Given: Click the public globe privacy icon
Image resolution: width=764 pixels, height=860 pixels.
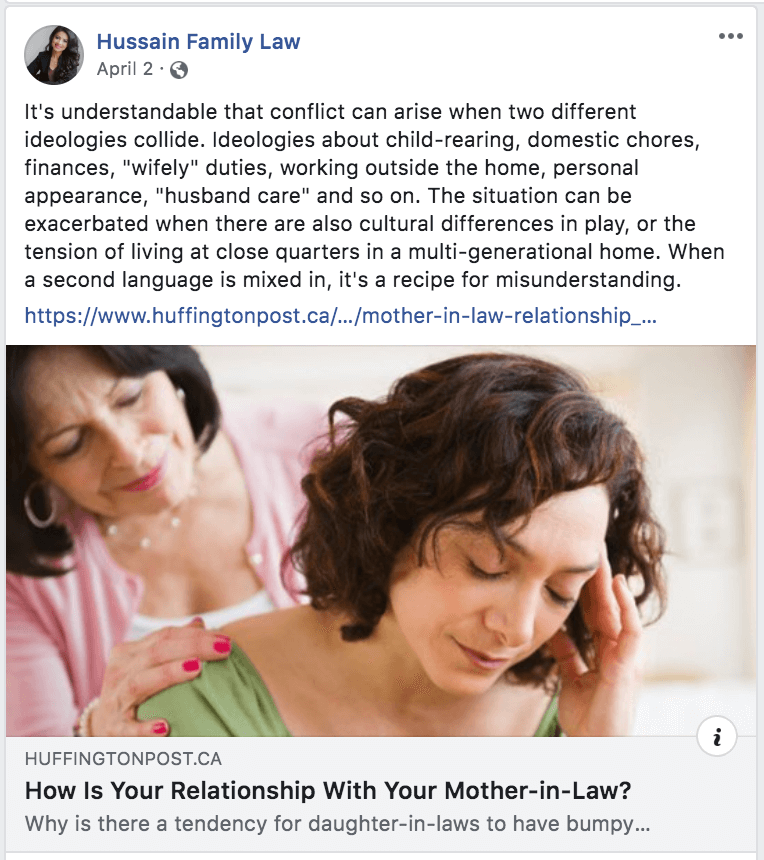Looking at the screenshot, I should [179, 70].
